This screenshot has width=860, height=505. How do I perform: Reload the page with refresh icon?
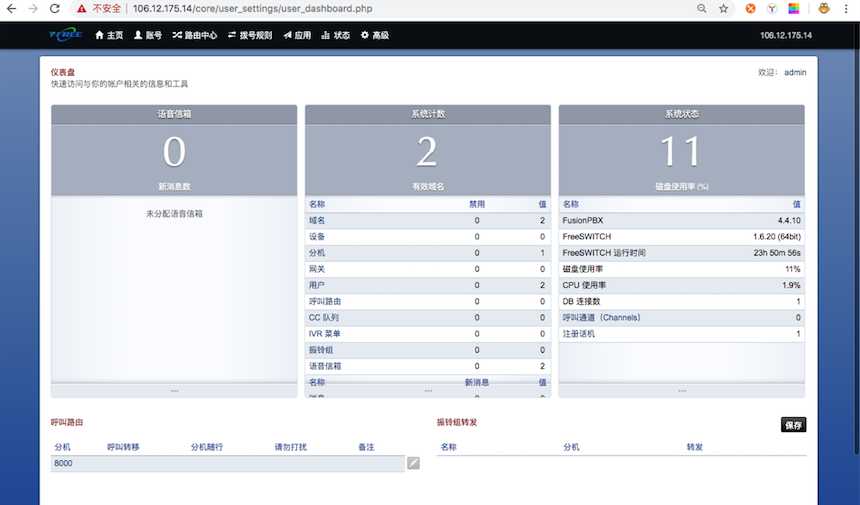point(54,9)
